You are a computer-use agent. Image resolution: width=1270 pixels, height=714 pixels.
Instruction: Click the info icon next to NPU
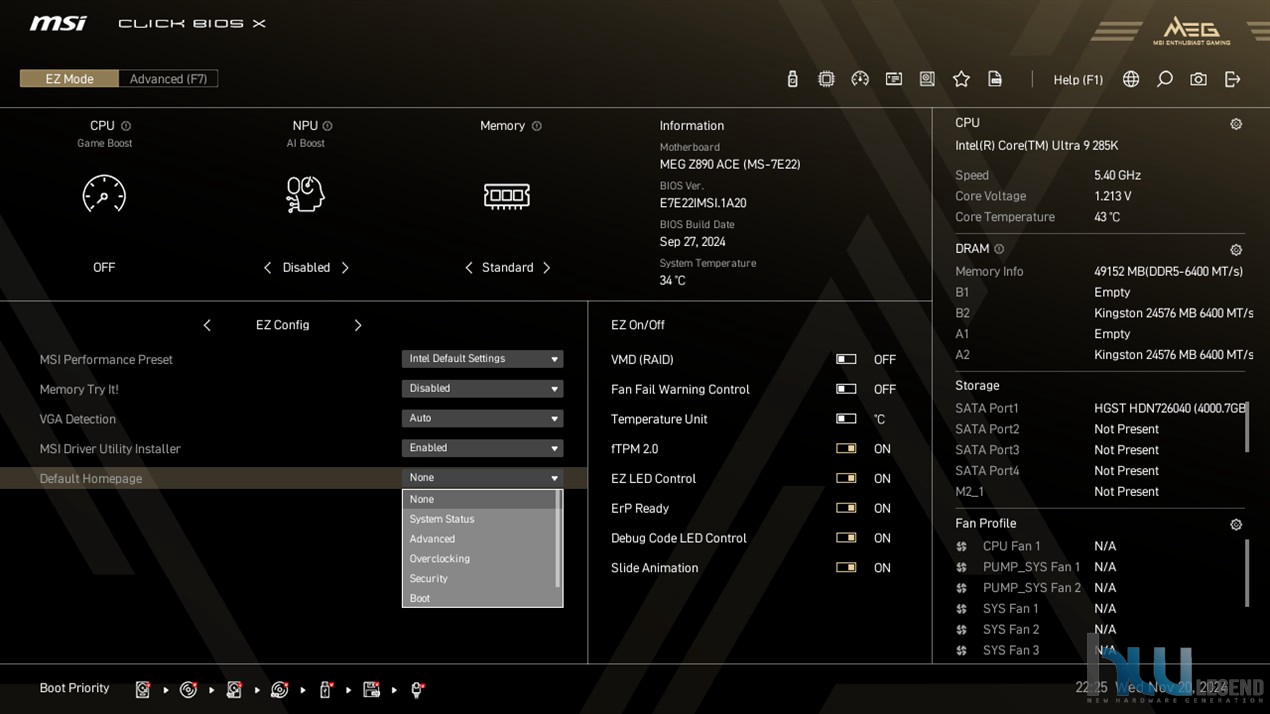327,126
